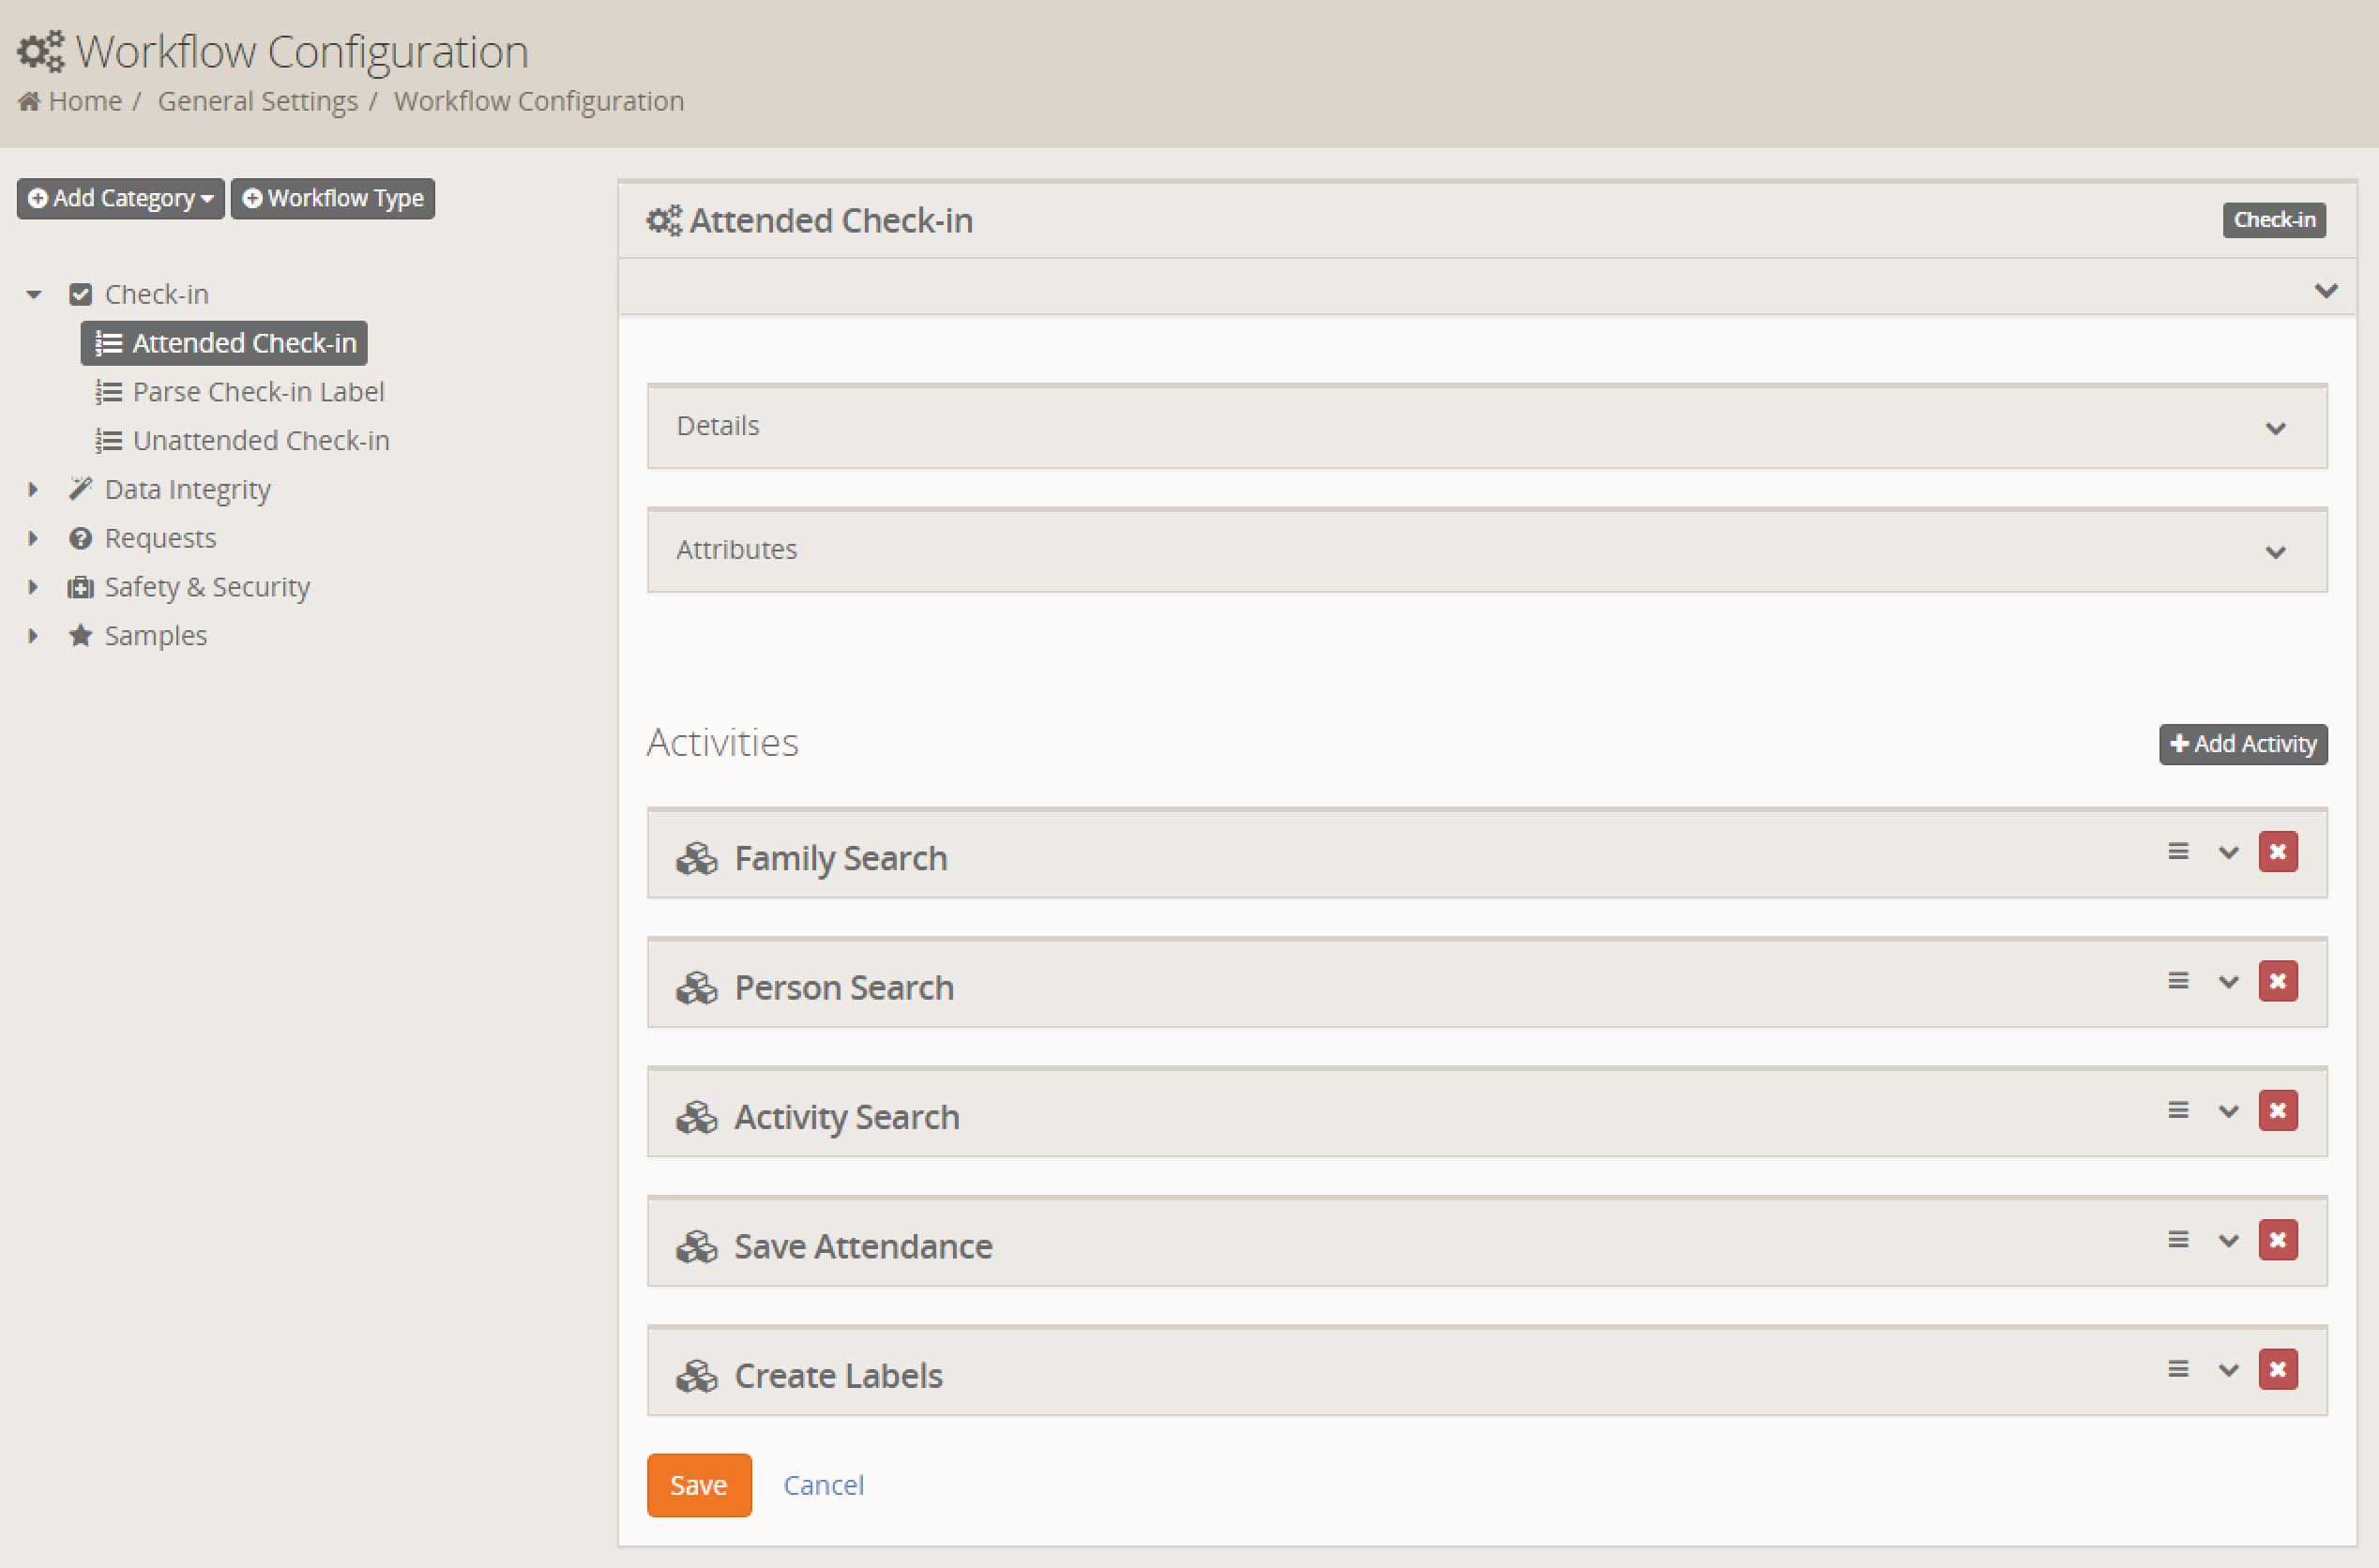Click the Add Activity button
Image resolution: width=2379 pixels, height=1568 pixels.
(2242, 744)
